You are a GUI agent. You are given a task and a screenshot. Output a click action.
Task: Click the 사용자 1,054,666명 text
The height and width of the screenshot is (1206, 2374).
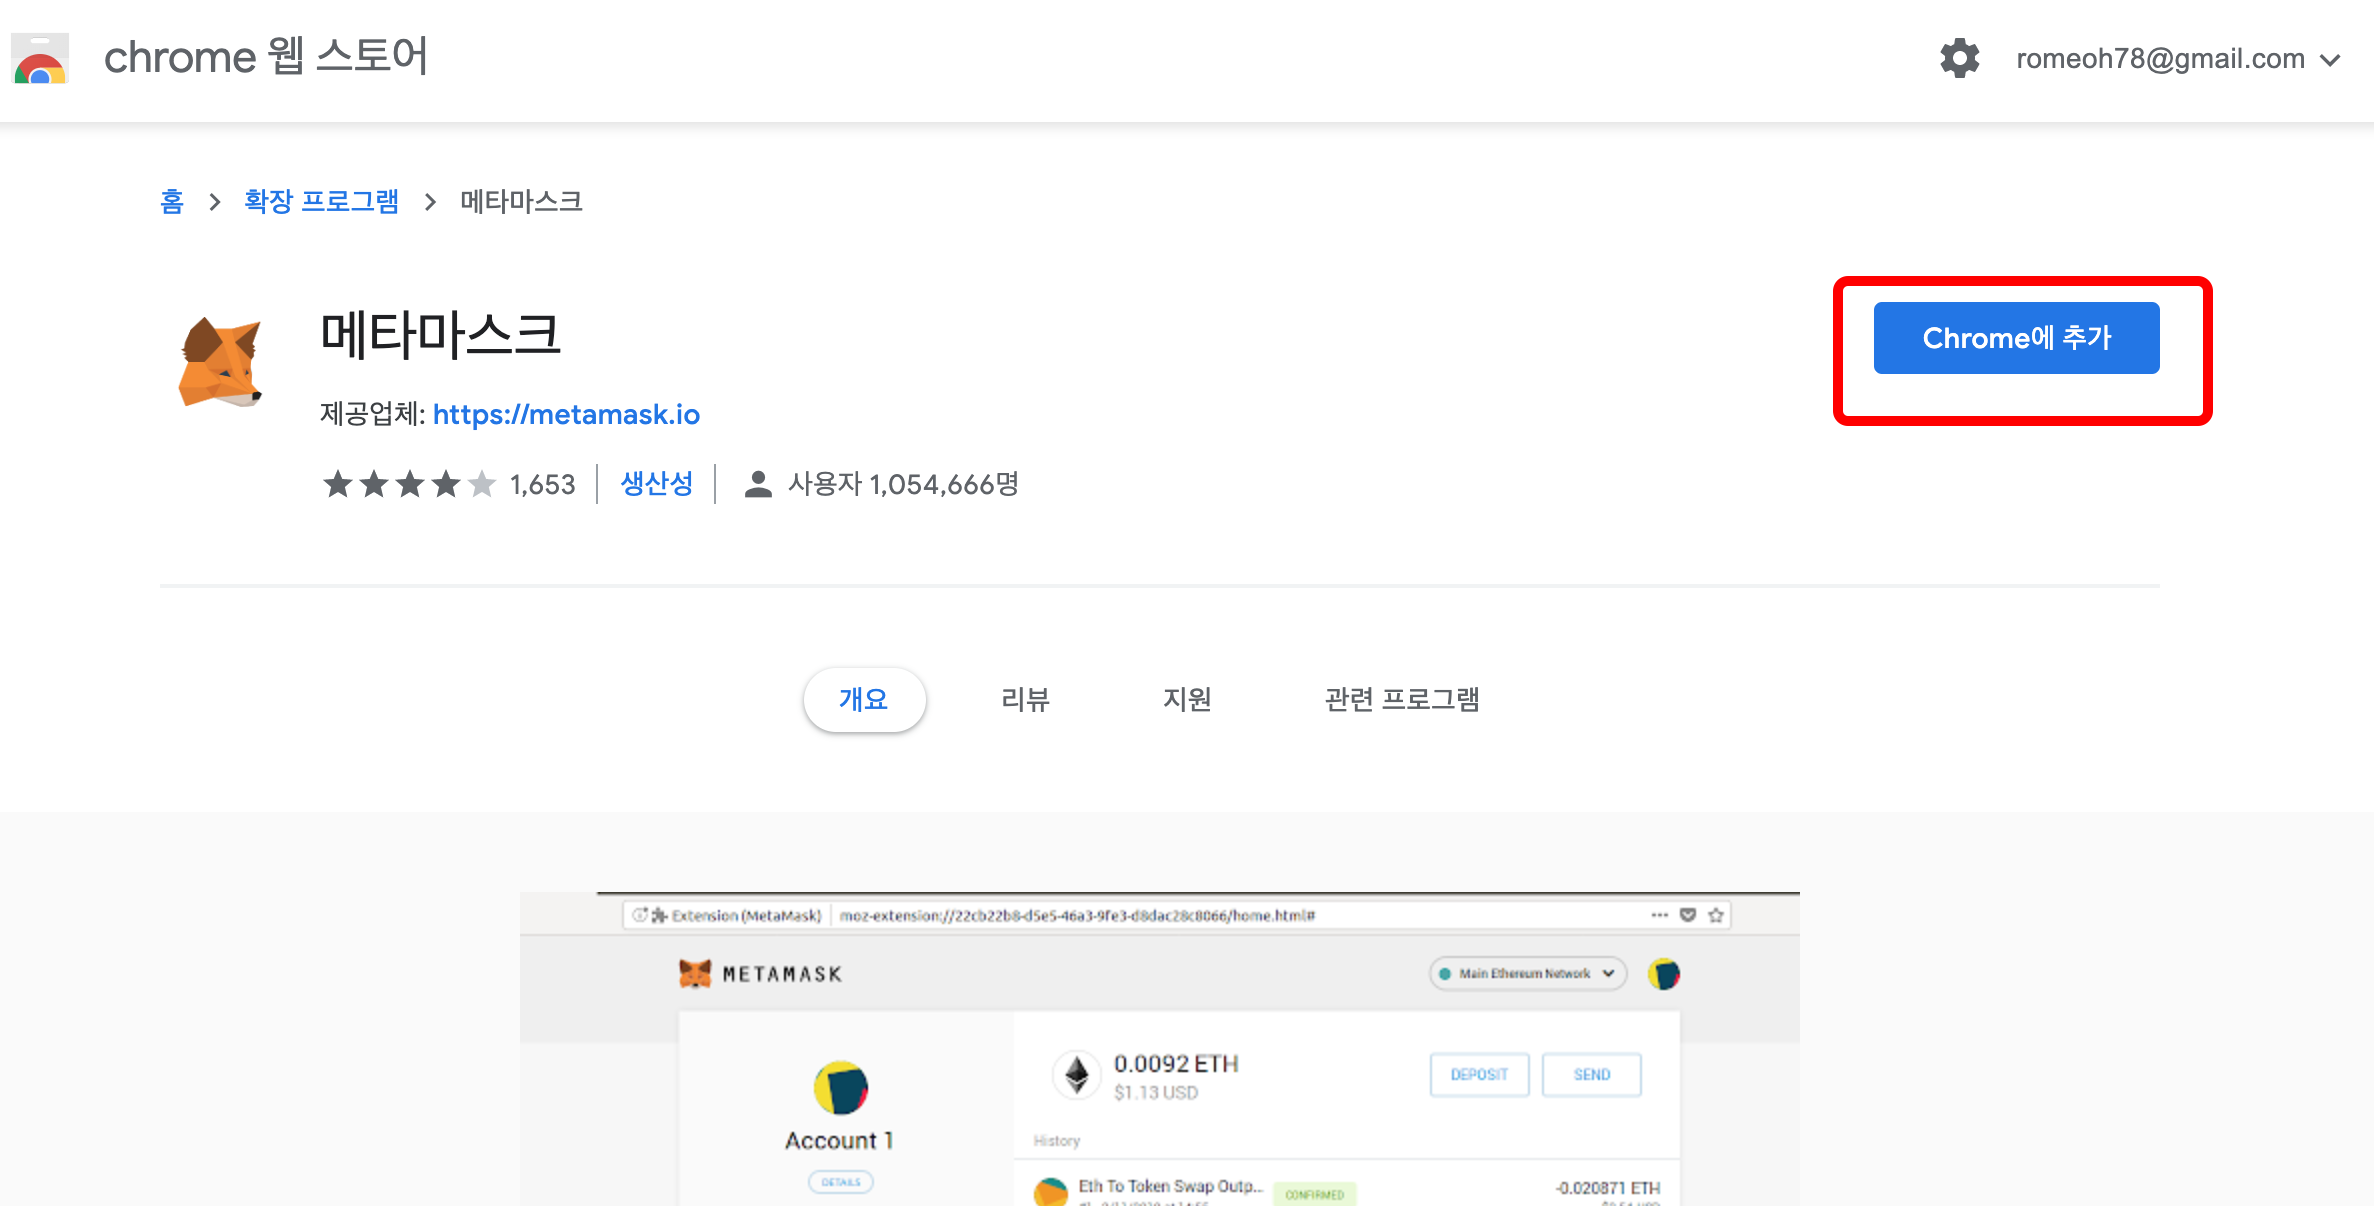pyautogui.click(x=903, y=484)
